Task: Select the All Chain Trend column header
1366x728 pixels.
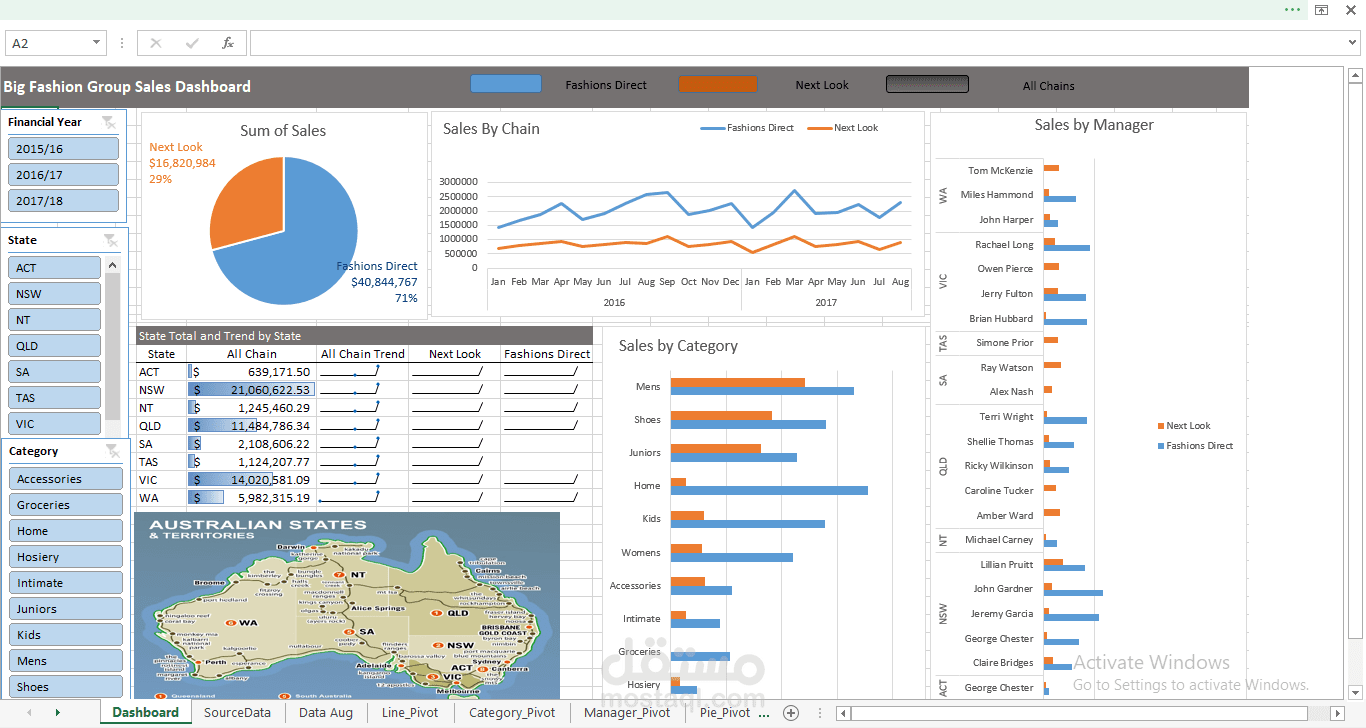Action: click(x=362, y=353)
